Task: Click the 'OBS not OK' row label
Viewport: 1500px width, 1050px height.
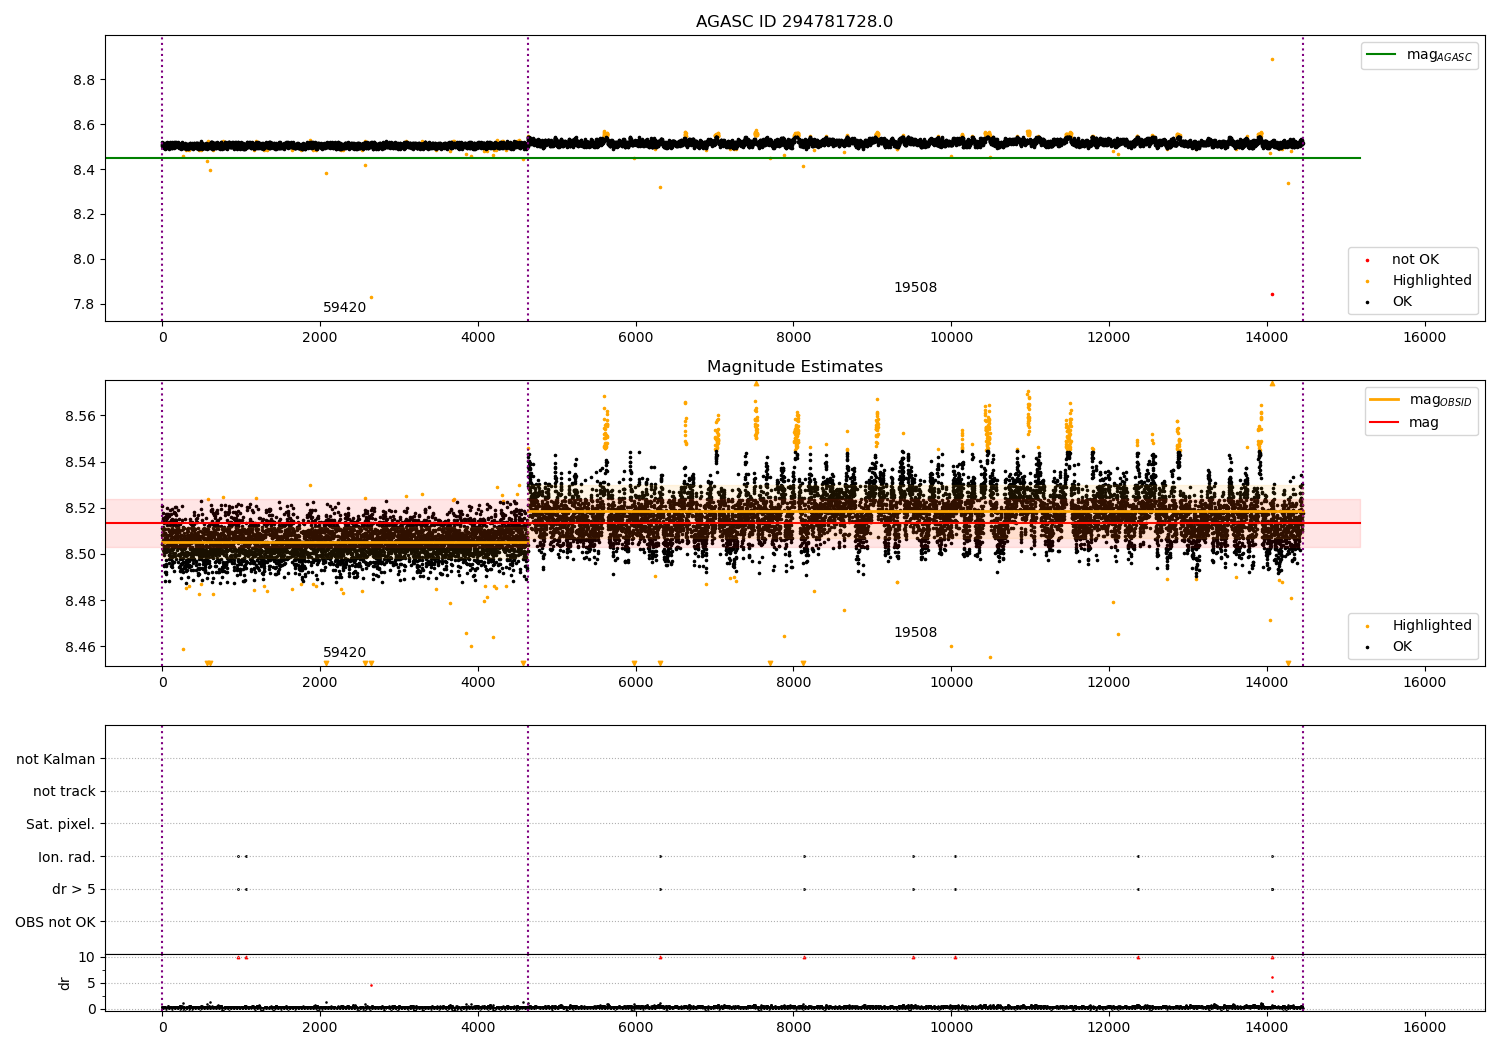Action: click(x=55, y=922)
